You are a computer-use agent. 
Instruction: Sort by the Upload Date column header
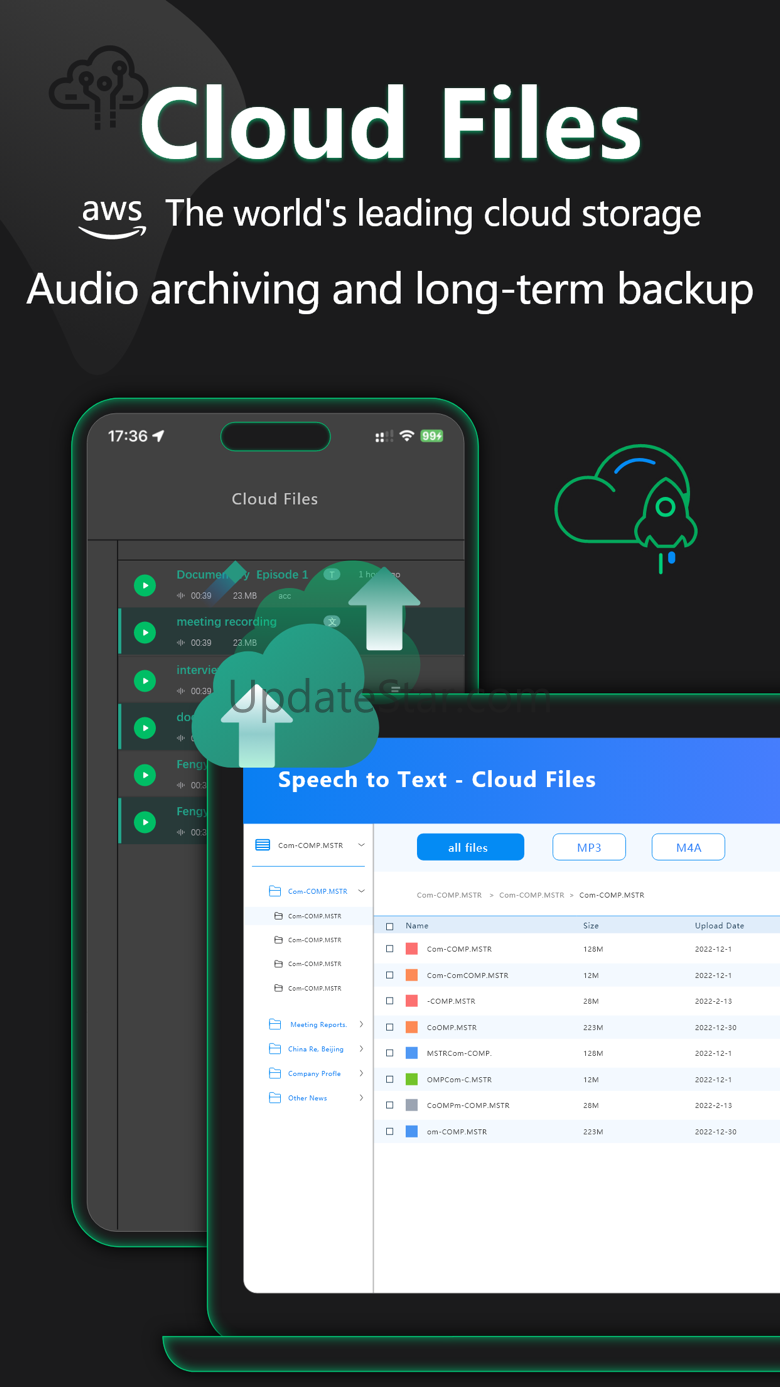click(719, 926)
